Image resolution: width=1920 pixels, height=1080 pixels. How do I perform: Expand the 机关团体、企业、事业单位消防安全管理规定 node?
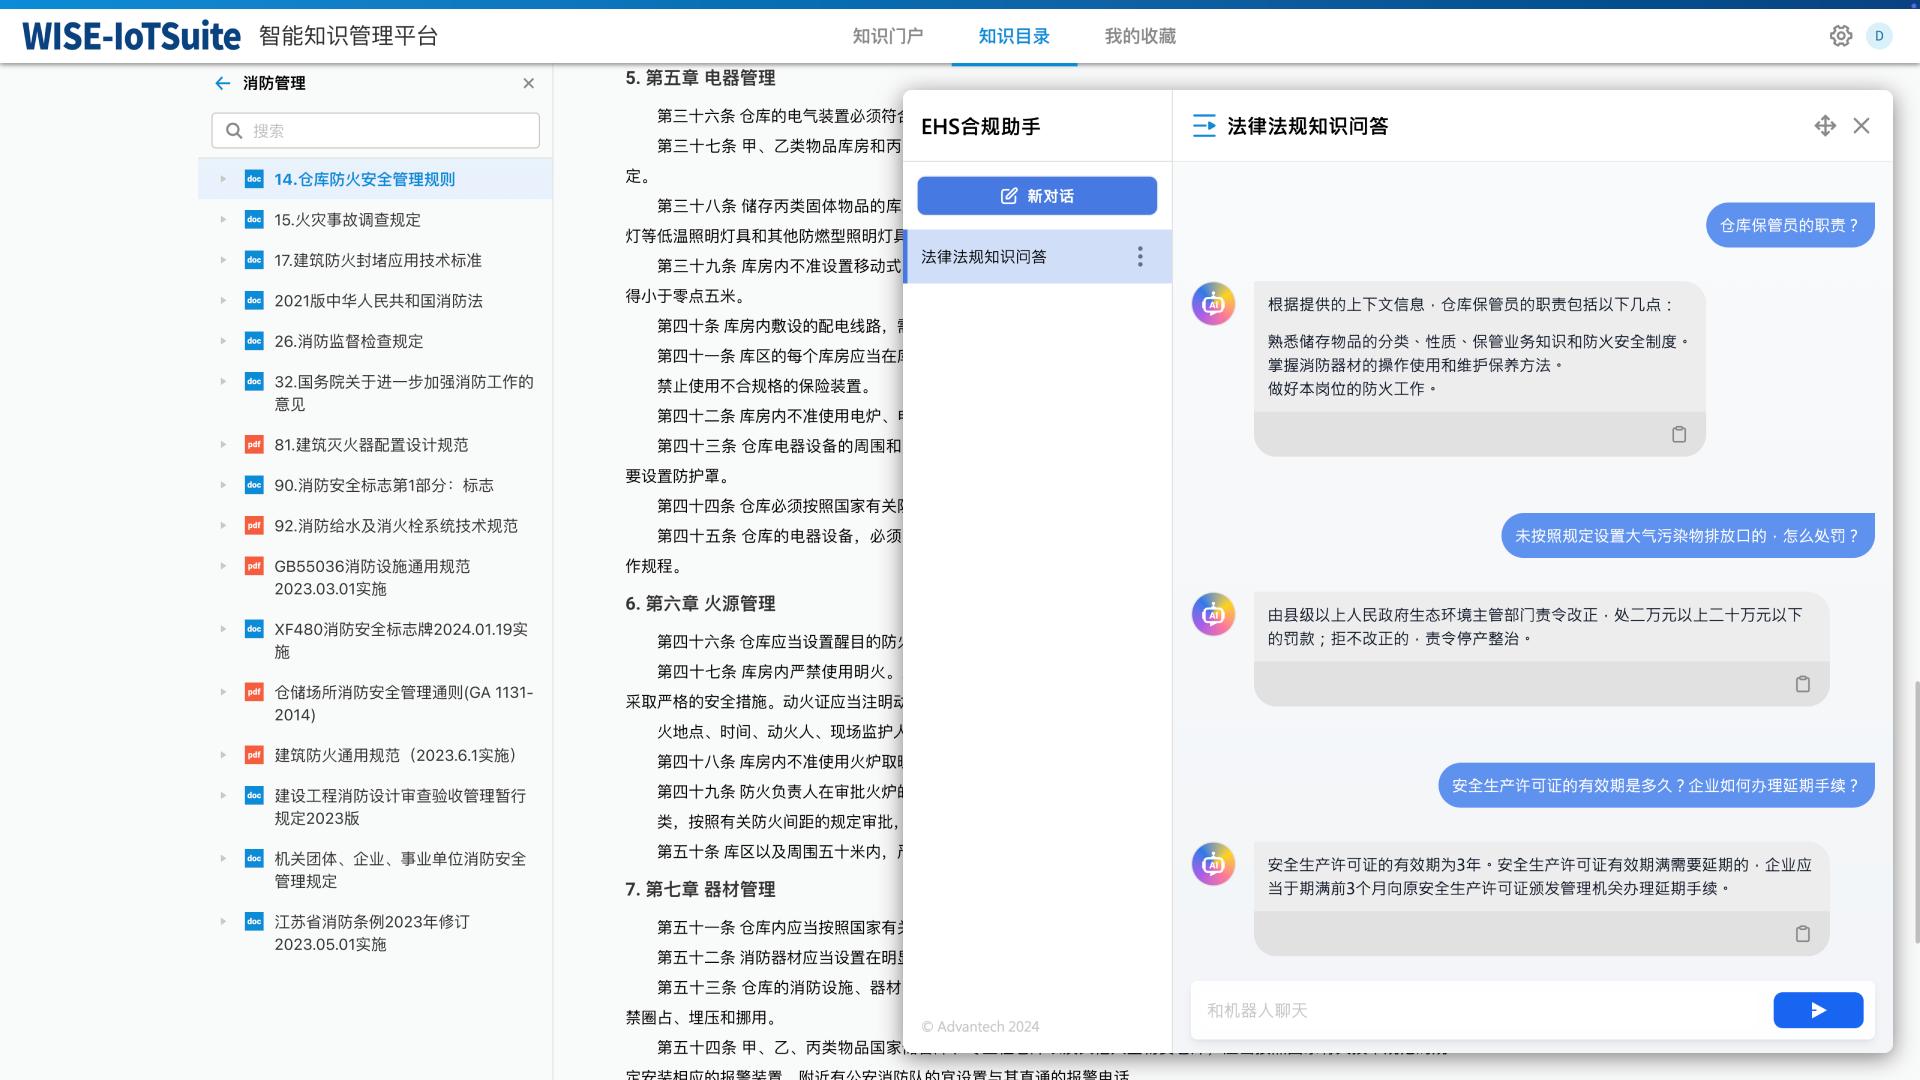[223, 858]
